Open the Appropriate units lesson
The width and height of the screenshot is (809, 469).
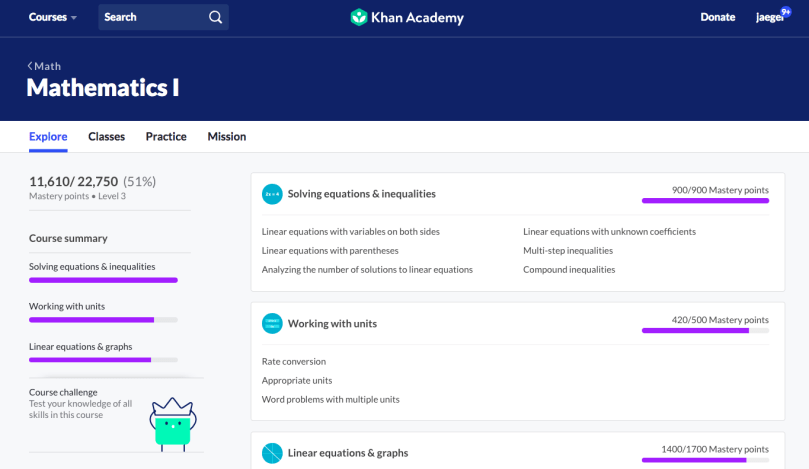(297, 381)
